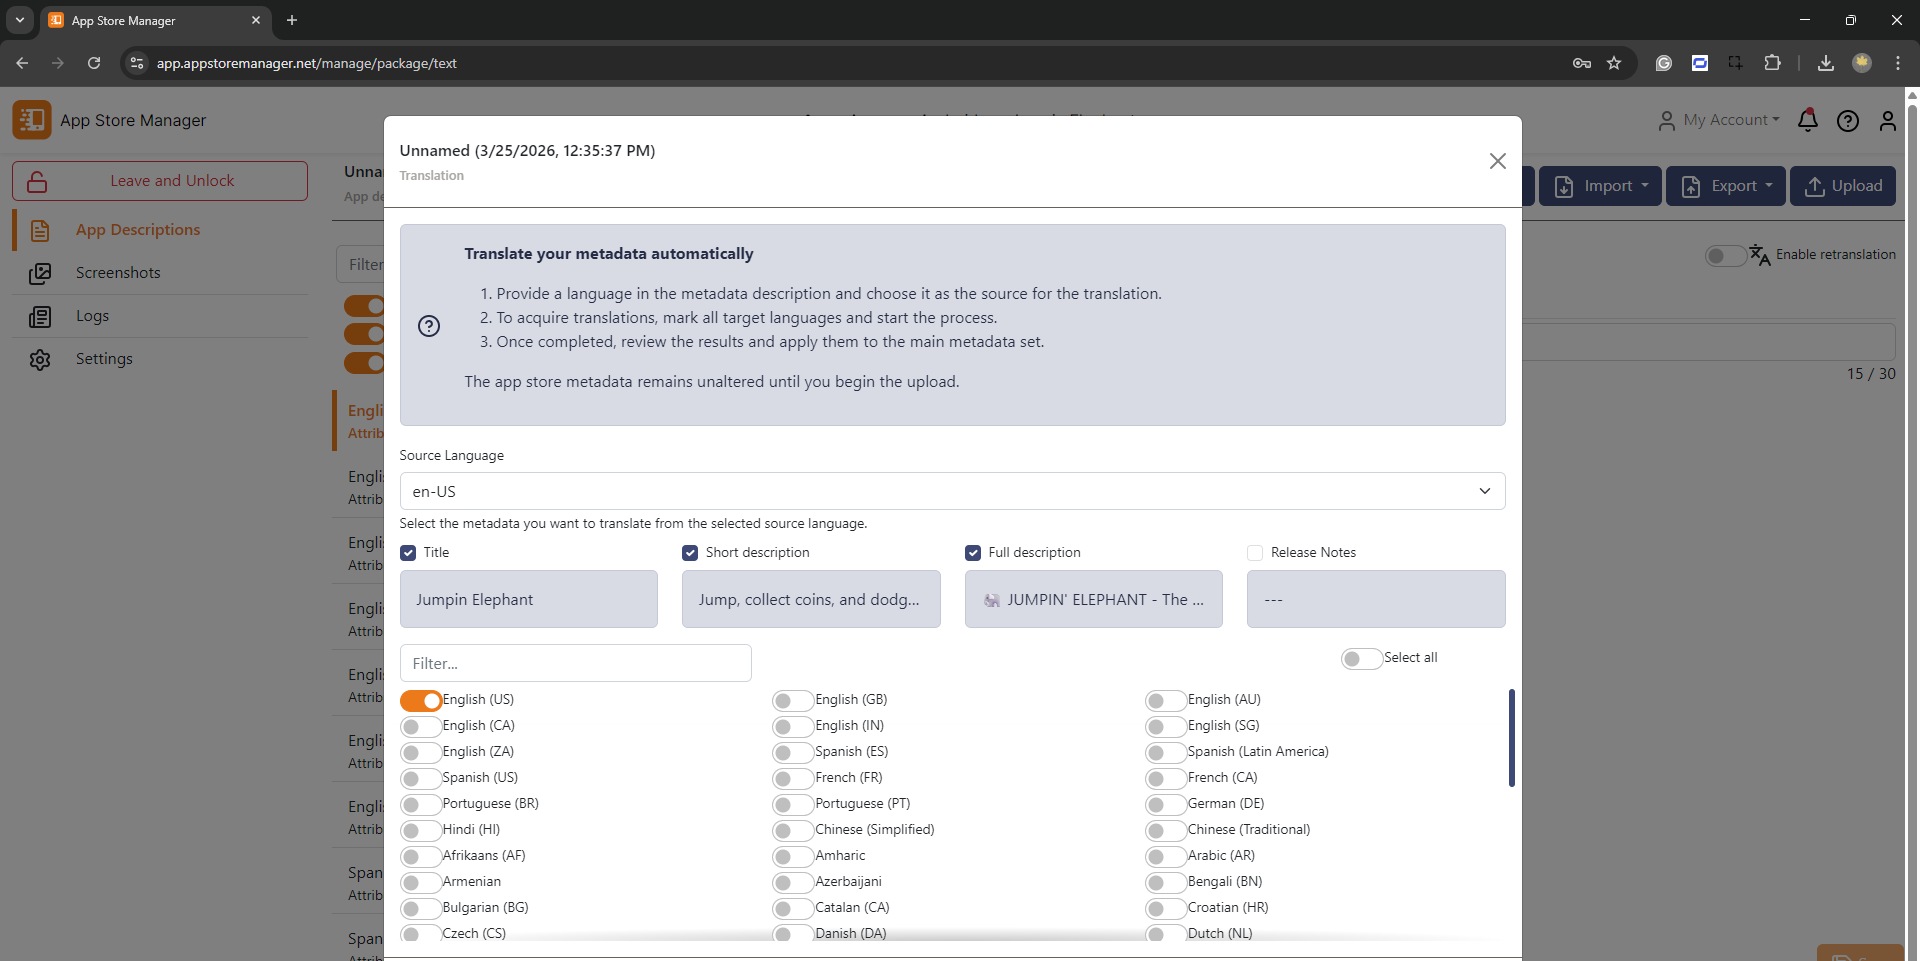Close the Translation dialog with X

(x=1497, y=161)
